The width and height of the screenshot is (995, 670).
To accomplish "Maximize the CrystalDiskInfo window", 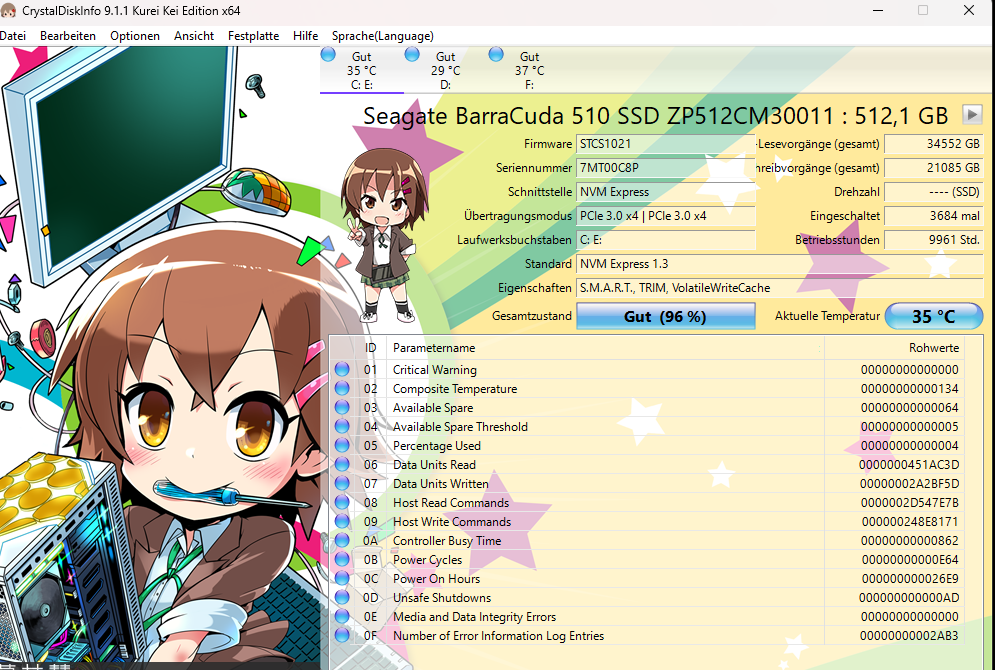I will (923, 11).
